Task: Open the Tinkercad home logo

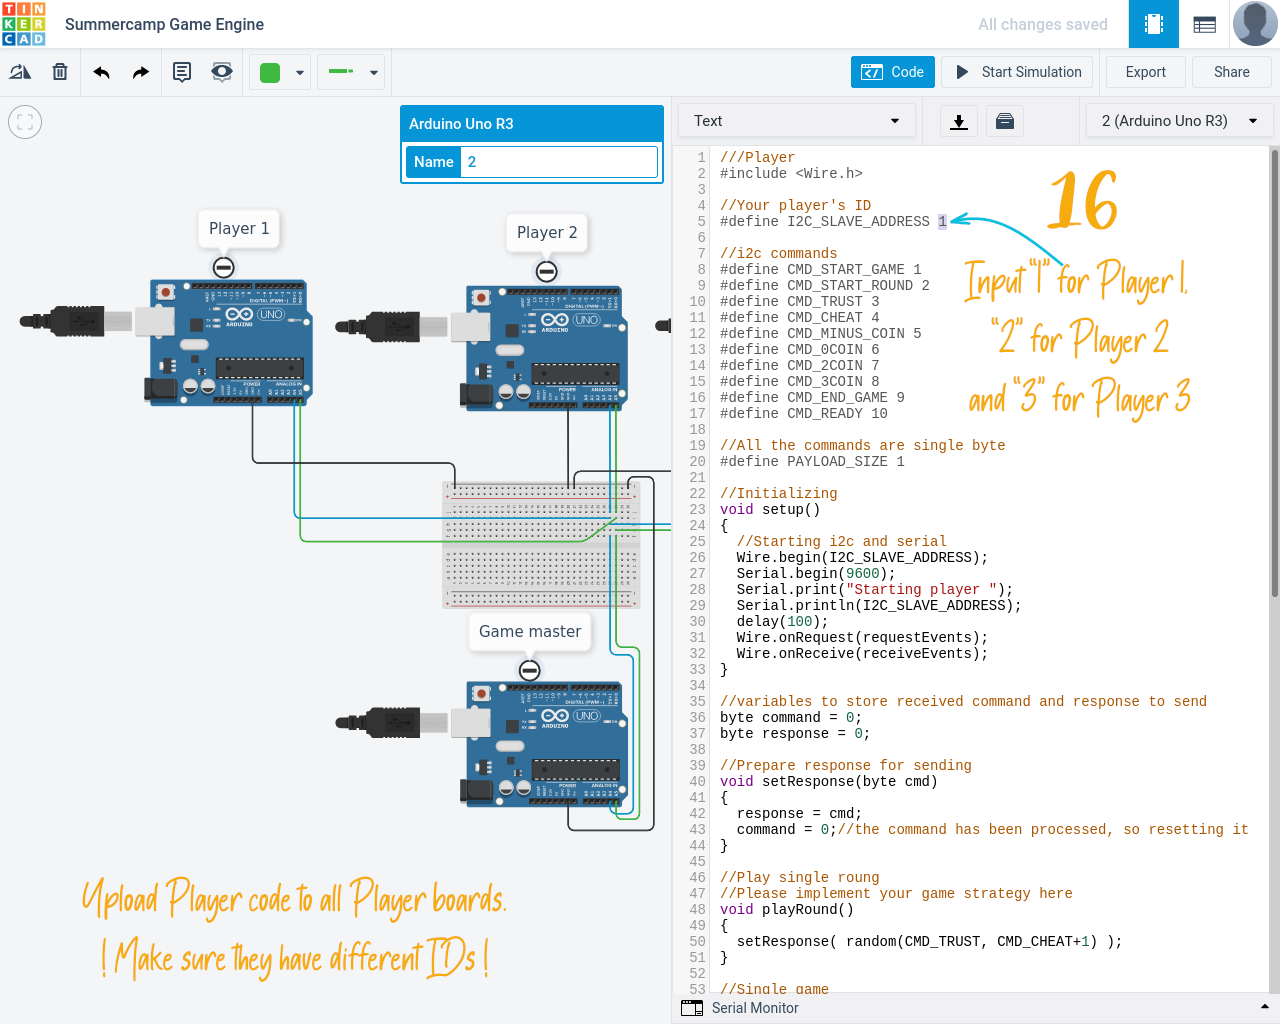Action: click(24, 24)
